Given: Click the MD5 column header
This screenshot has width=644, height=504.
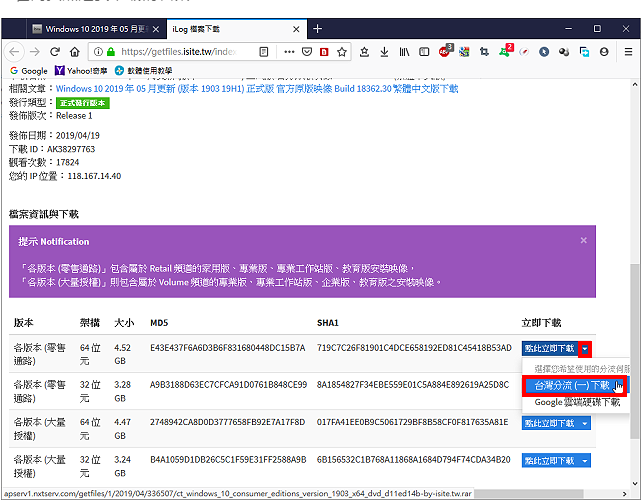Looking at the screenshot, I should [x=159, y=323].
